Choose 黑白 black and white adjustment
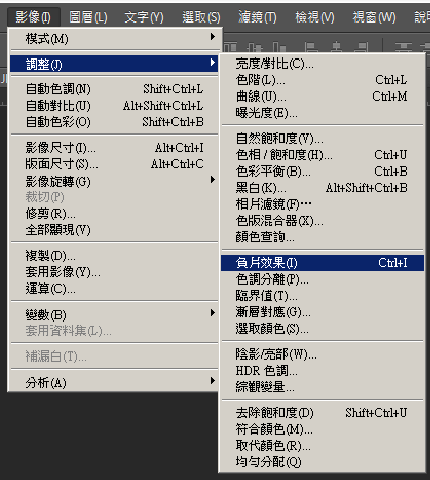This screenshot has height=480, width=430. tap(322, 188)
